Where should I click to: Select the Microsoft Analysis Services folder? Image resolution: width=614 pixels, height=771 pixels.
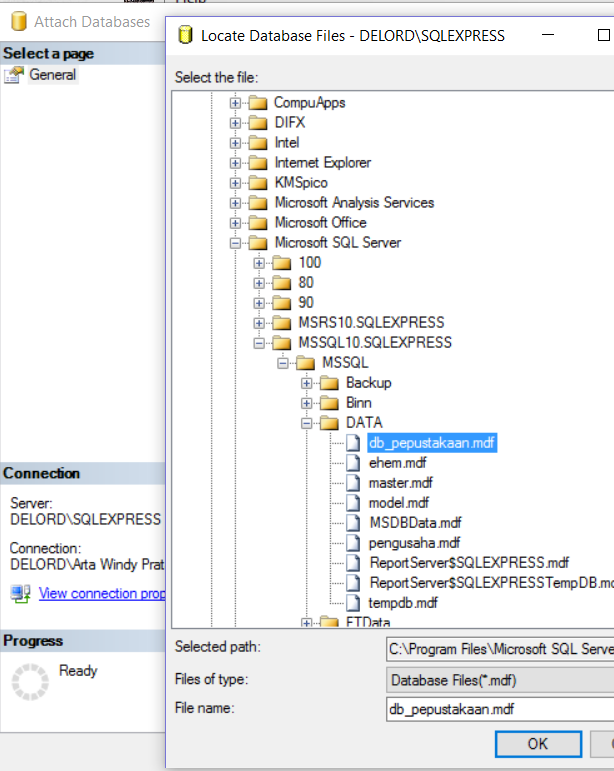[x=354, y=203]
